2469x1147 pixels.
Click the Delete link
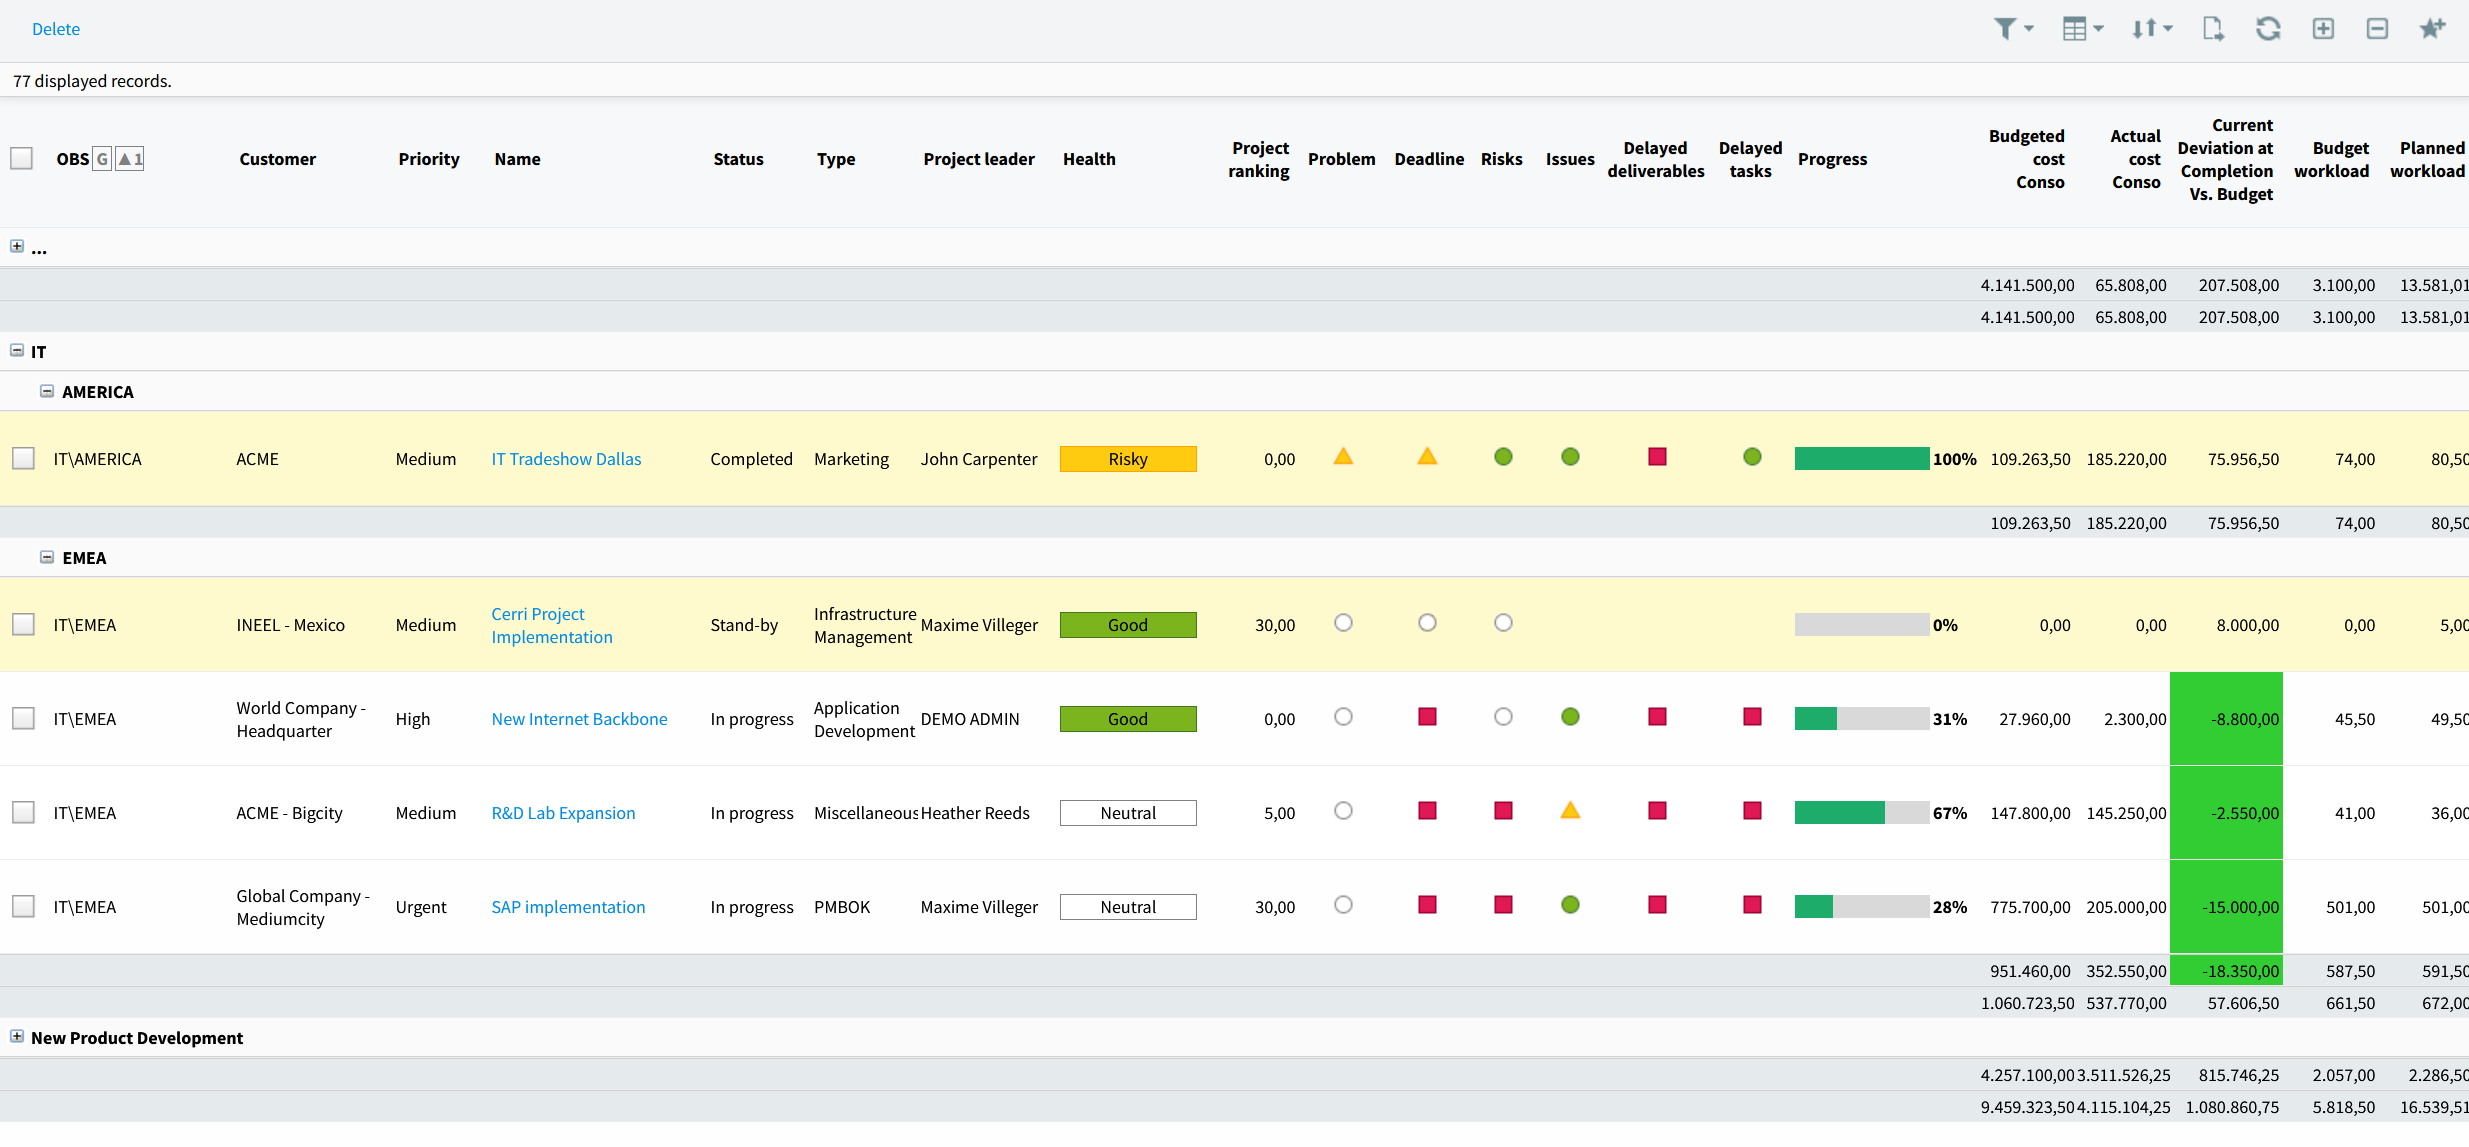[56, 29]
